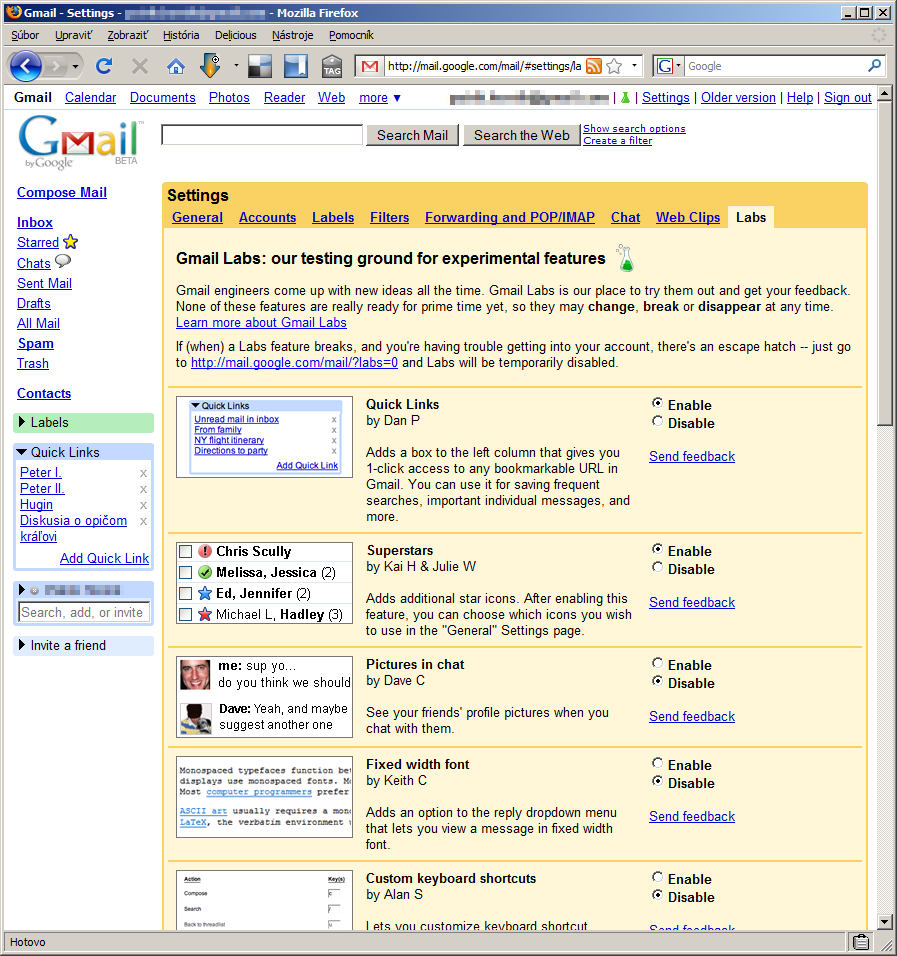Enable Fixed width font
This screenshot has width=897, height=956.
click(657, 763)
